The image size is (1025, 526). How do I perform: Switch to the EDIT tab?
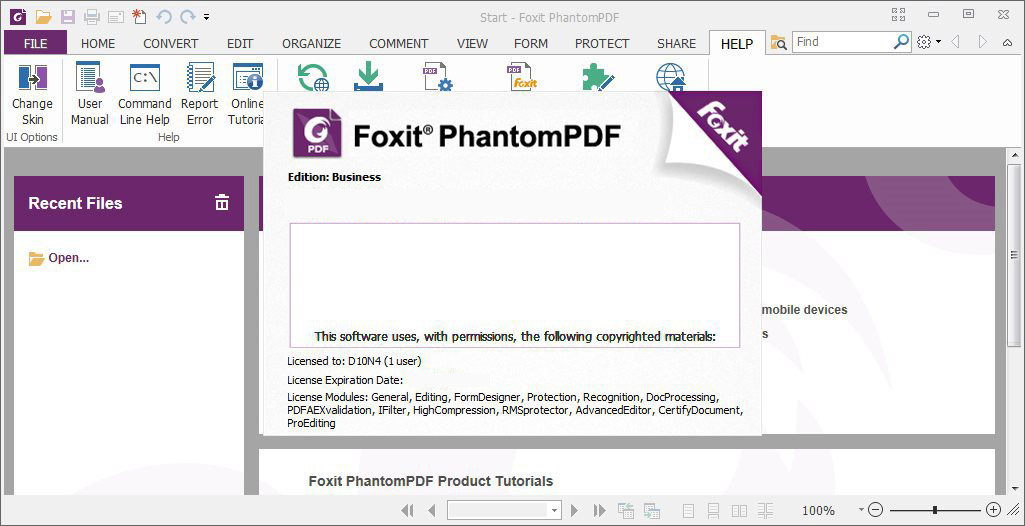(240, 44)
